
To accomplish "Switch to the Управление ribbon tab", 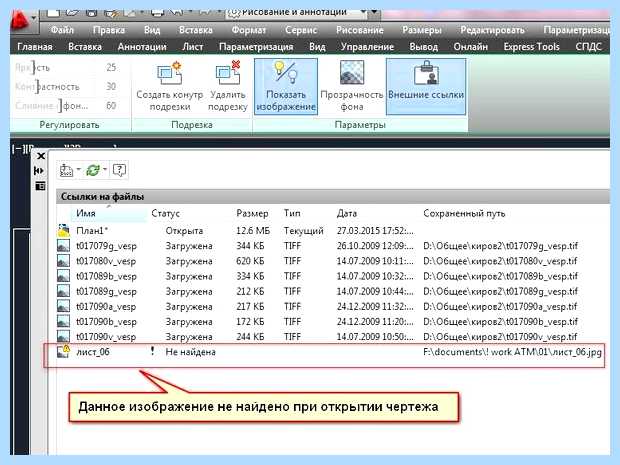I will (x=367, y=47).
